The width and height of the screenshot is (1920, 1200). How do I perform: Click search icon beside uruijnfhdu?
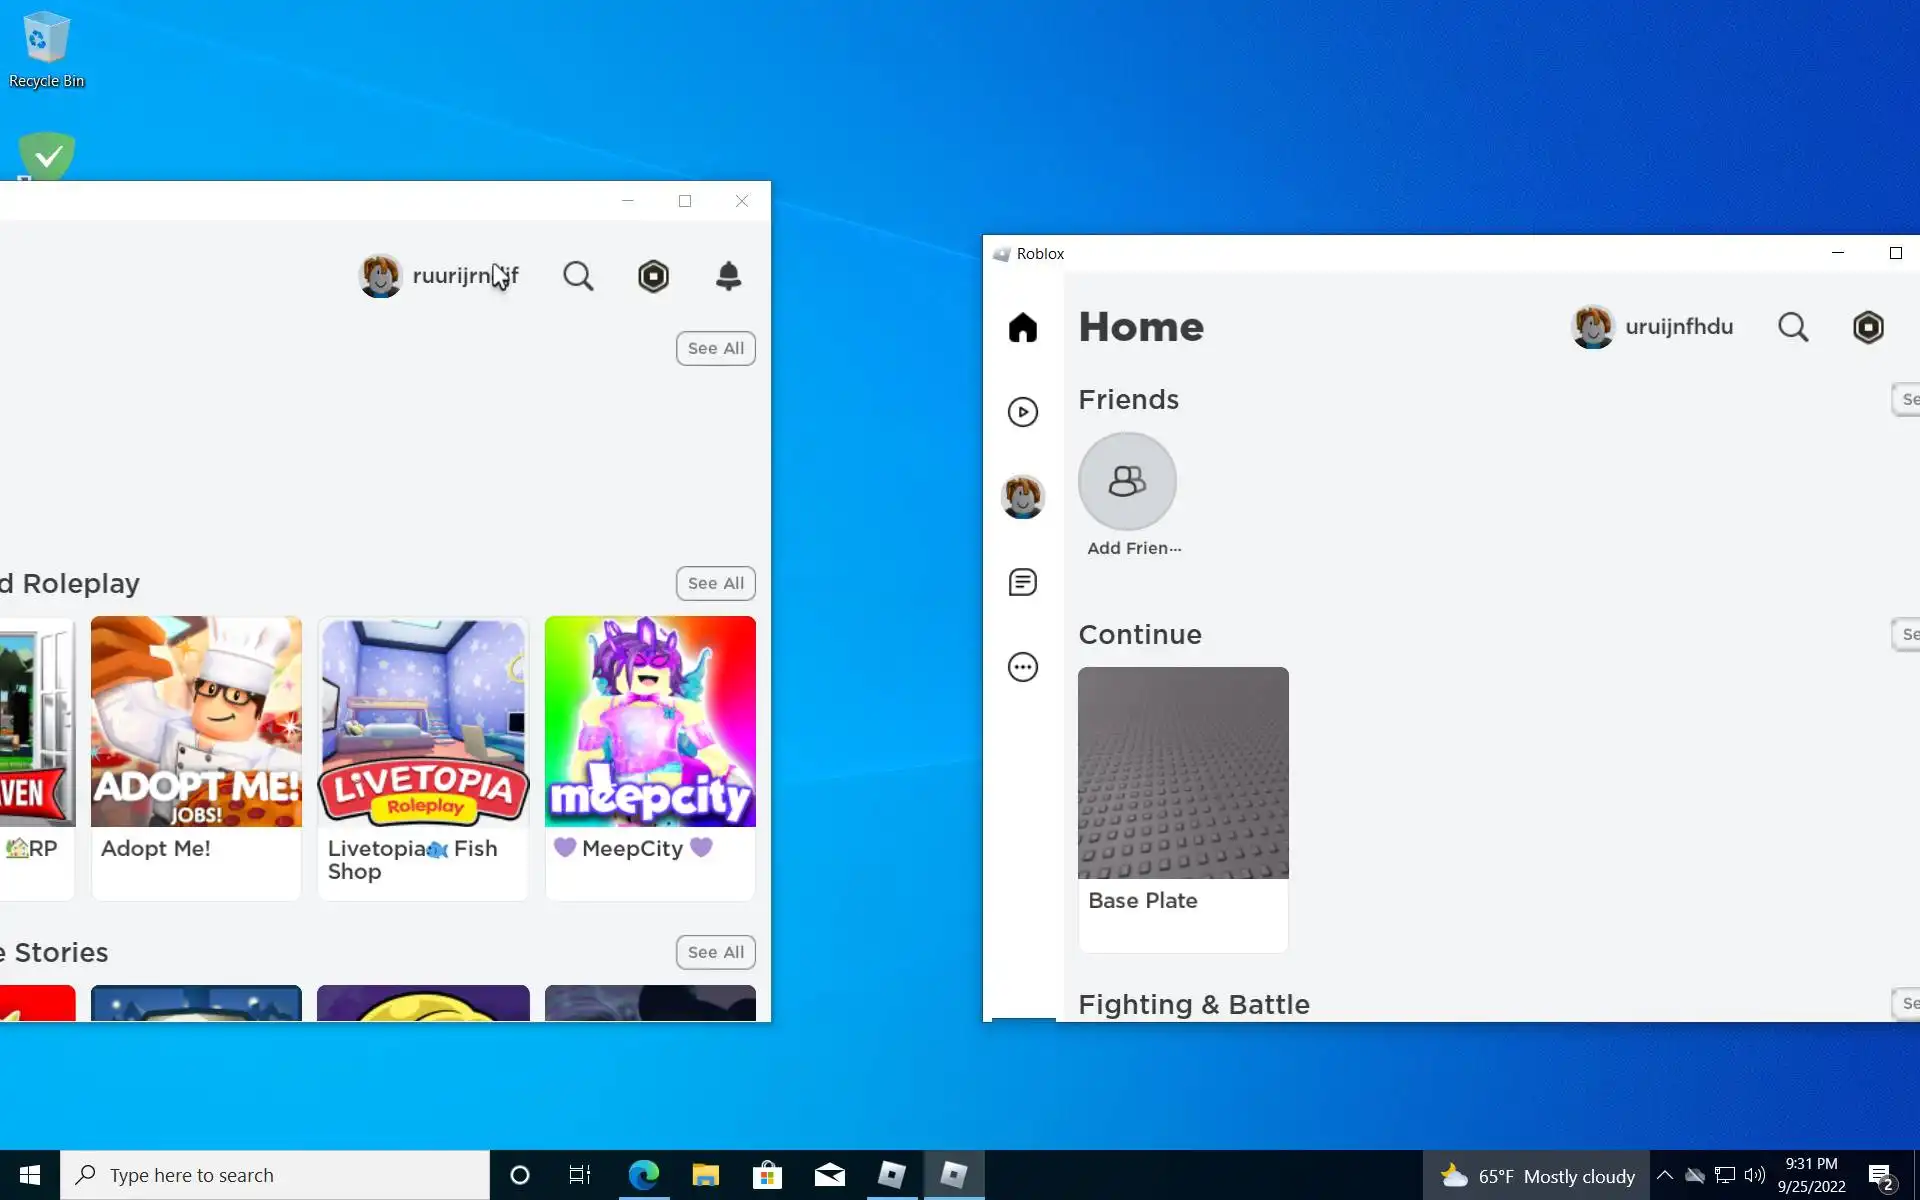[x=1792, y=327]
